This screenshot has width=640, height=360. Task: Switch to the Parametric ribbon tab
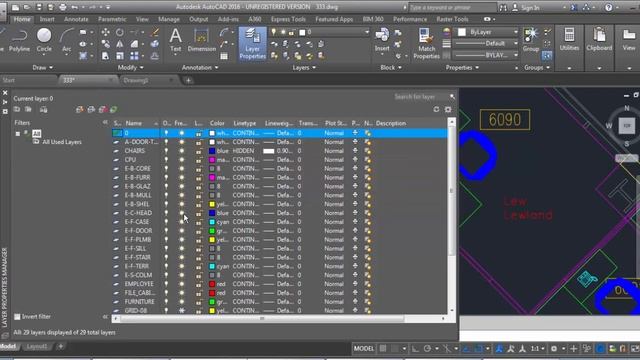click(112, 19)
